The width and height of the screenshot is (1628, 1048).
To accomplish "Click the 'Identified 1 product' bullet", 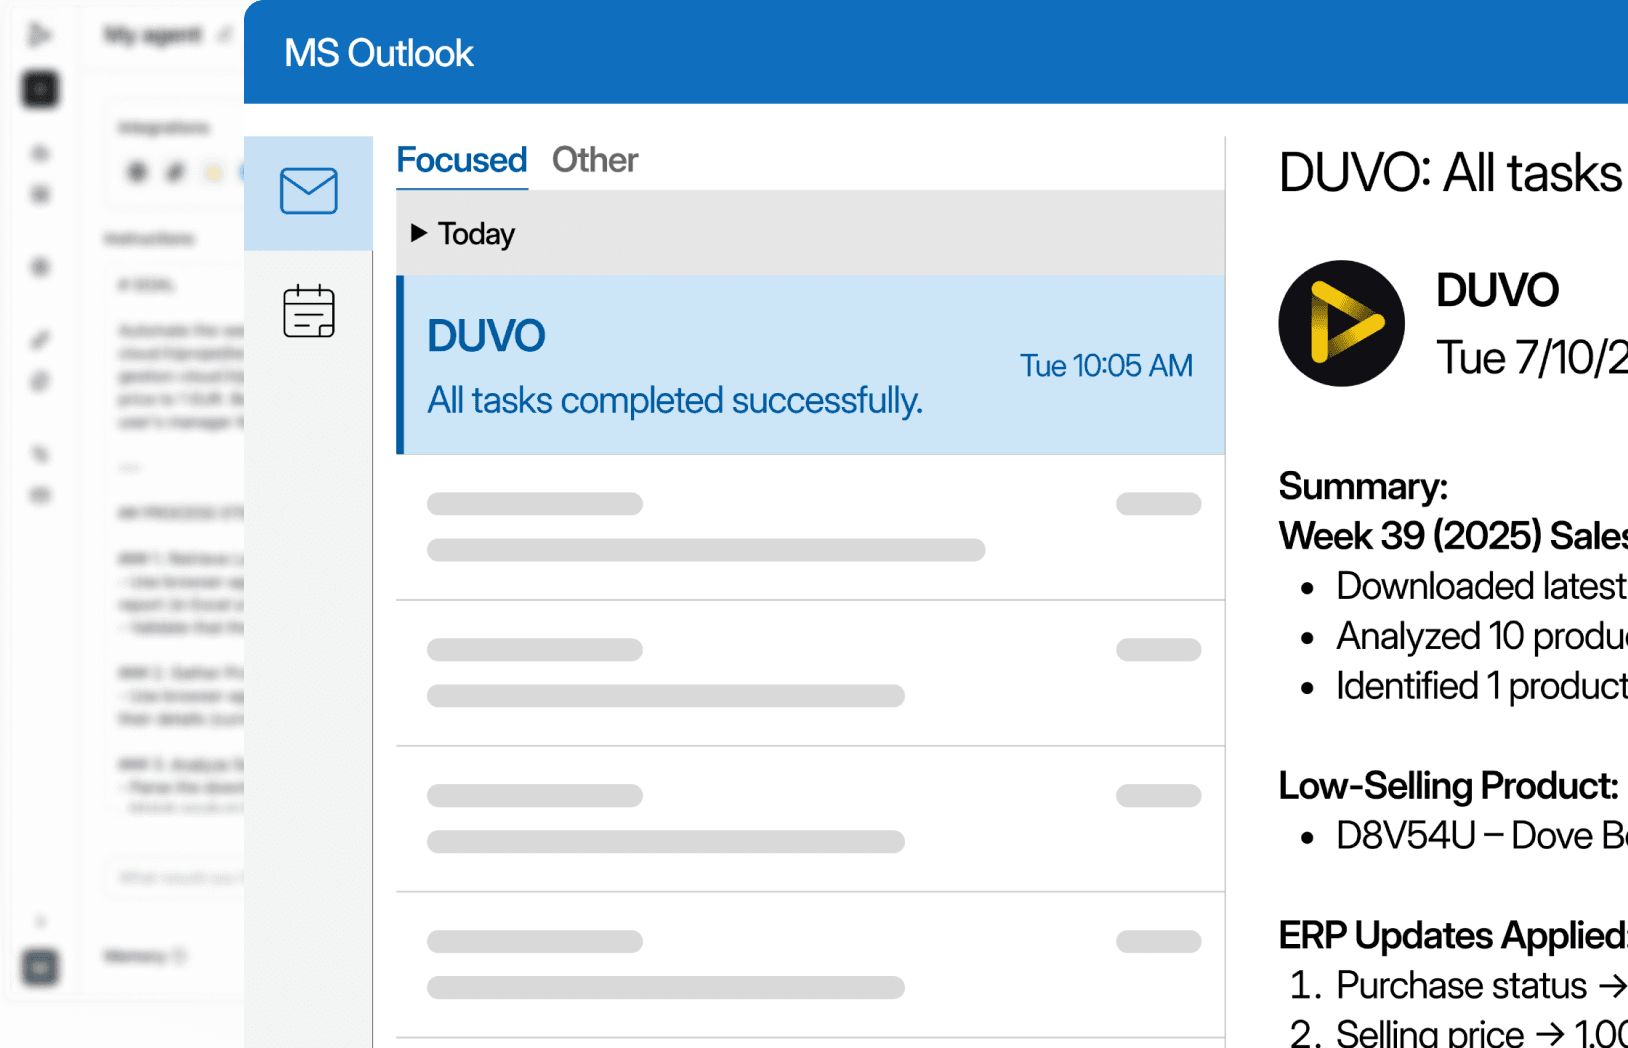I will coord(1481,686).
